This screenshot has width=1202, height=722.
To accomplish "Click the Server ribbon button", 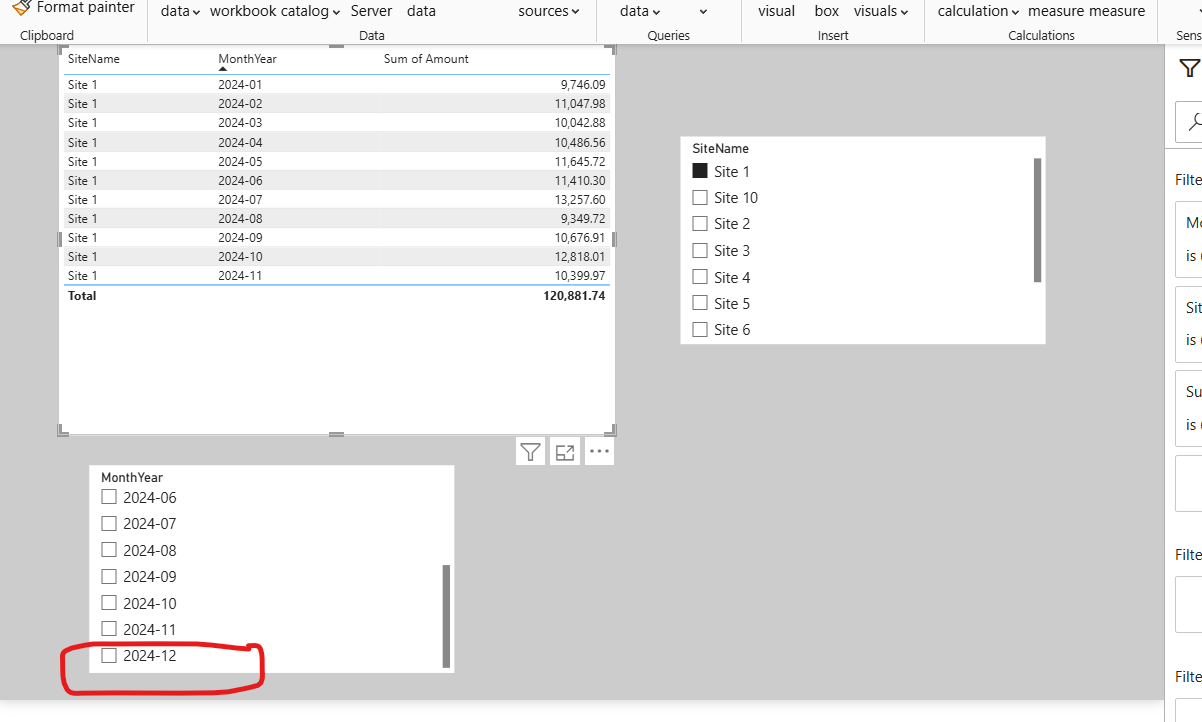I will tap(371, 11).
